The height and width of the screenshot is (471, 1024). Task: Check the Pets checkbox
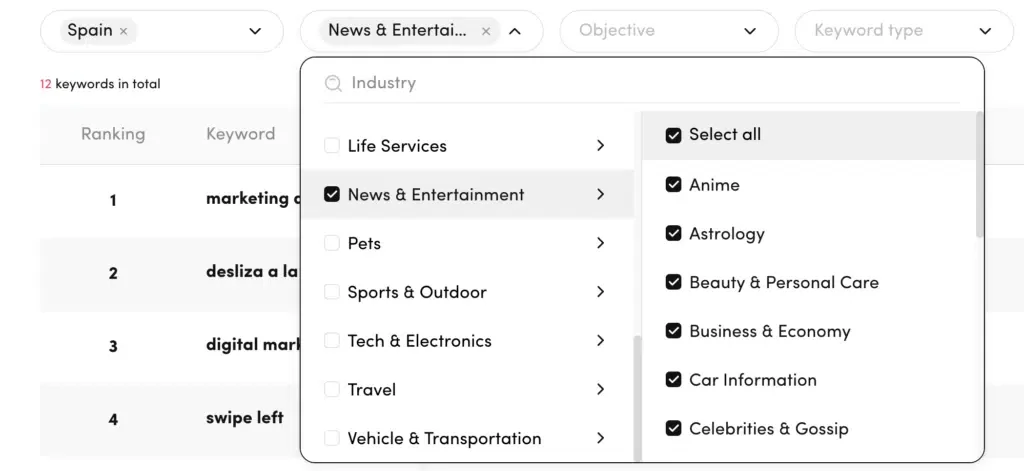point(332,243)
